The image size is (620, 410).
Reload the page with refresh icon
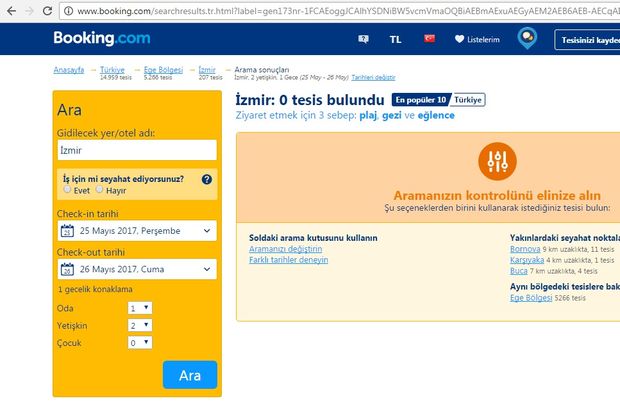[47, 11]
